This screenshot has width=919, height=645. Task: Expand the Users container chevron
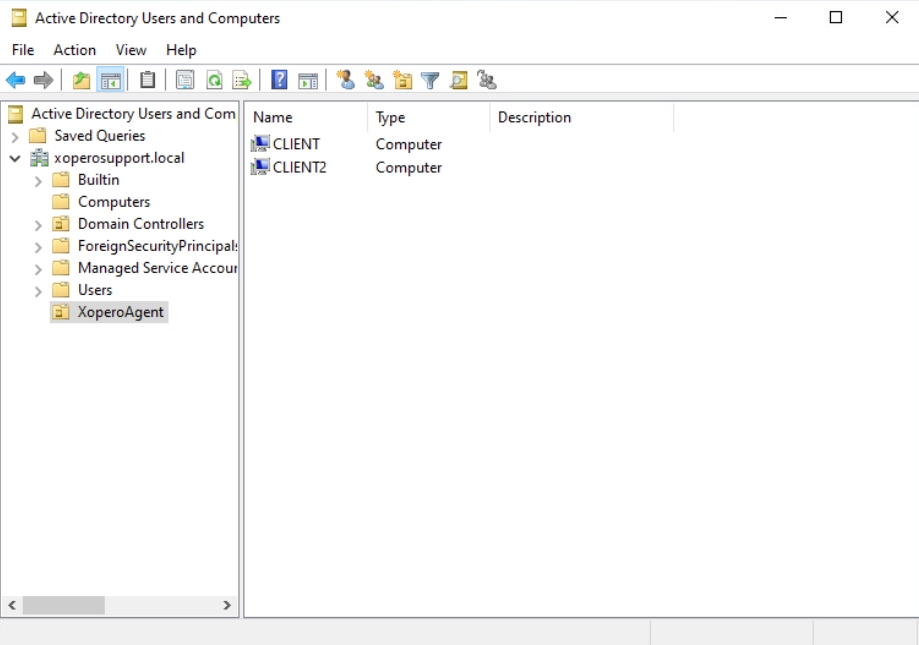coord(39,290)
